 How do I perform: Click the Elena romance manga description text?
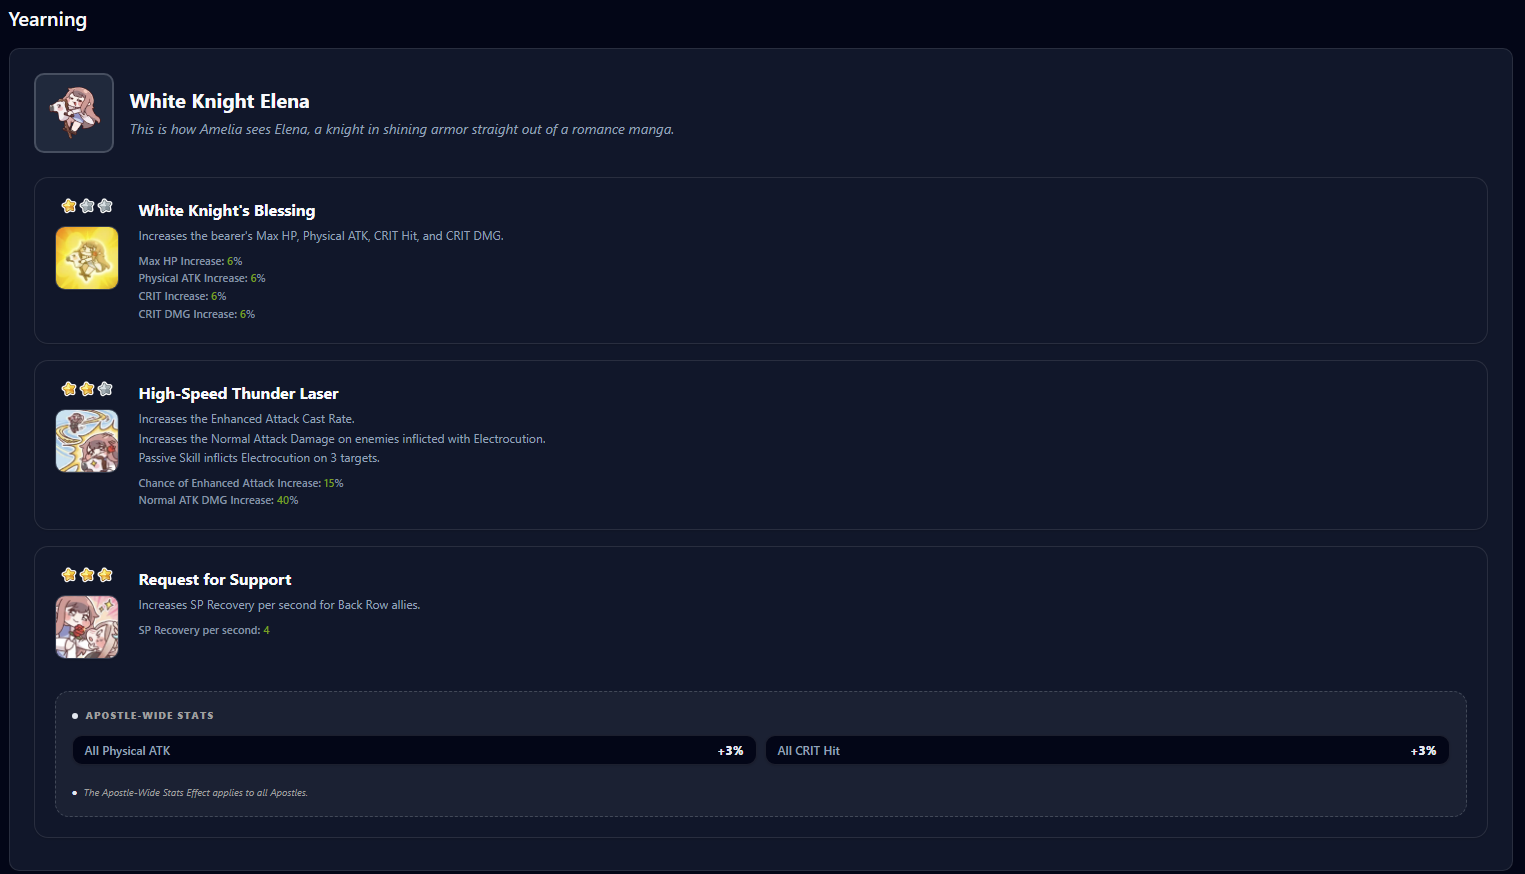click(x=402, y=130)
